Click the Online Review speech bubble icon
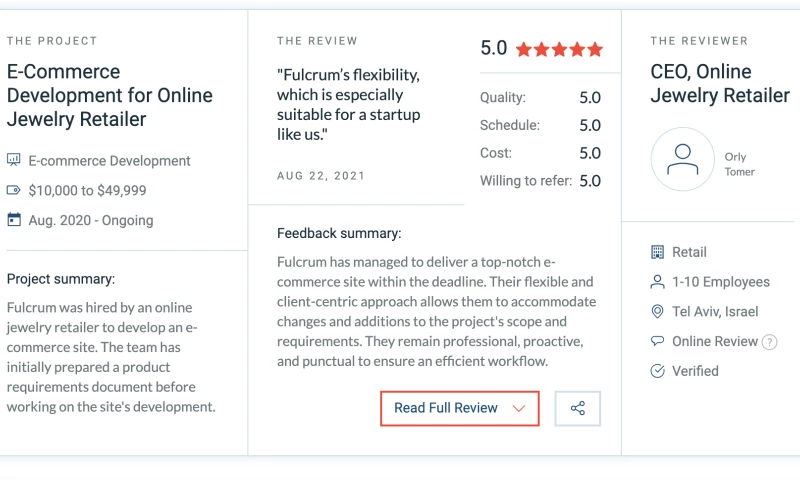This screenshot has height=480, width=800. pyautogui.click(x=657, y=341)
